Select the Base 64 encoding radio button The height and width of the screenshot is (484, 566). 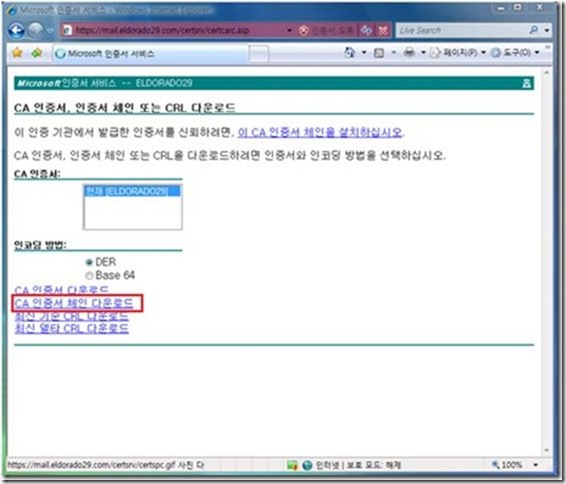coord(89,276)
